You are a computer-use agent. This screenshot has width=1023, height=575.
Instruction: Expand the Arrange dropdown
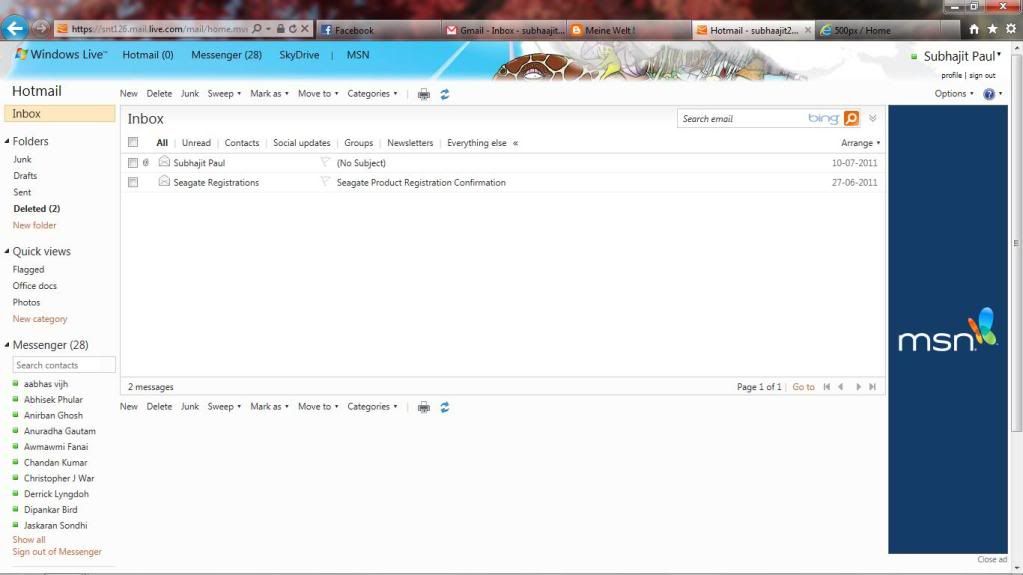click(x=860, y=143)
